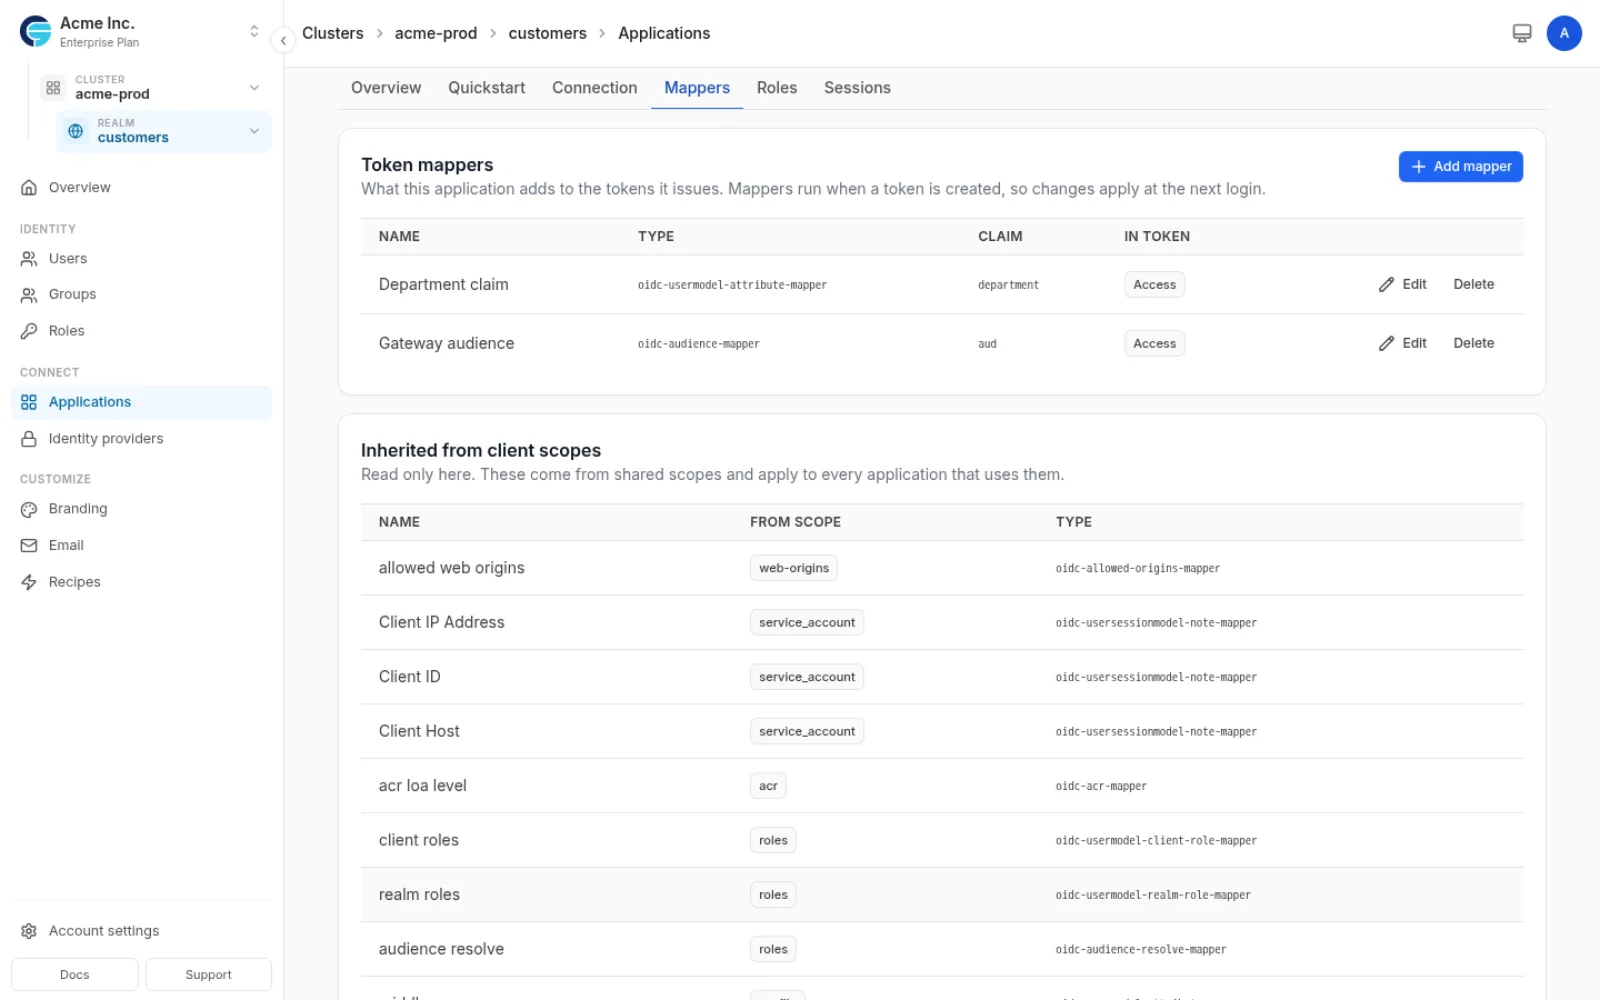Image resolution: width=1600 pixels, height=1000 pixels.
Task: Click the allowed web origins name
Action: (452, 568)
